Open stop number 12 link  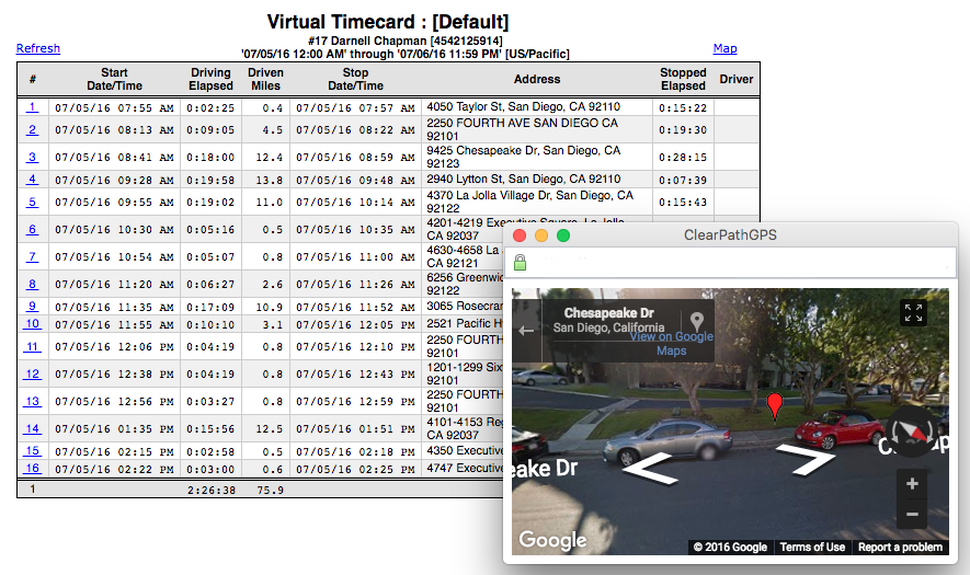[32, 374]
